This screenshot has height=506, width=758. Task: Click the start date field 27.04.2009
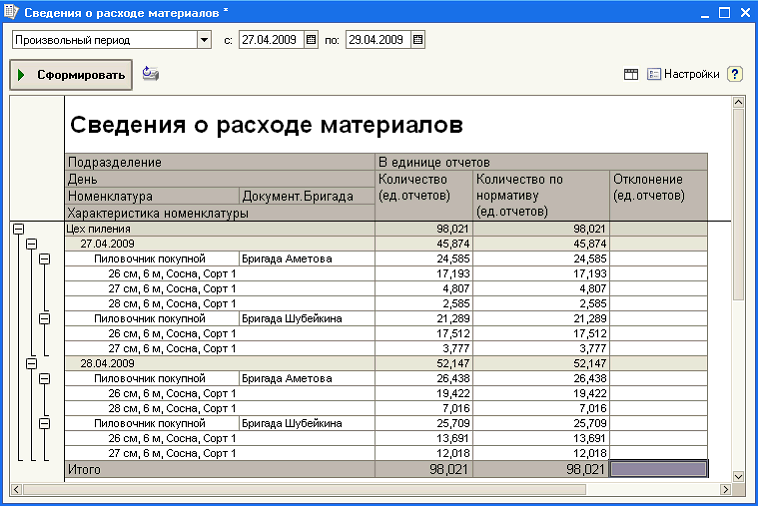272,40
